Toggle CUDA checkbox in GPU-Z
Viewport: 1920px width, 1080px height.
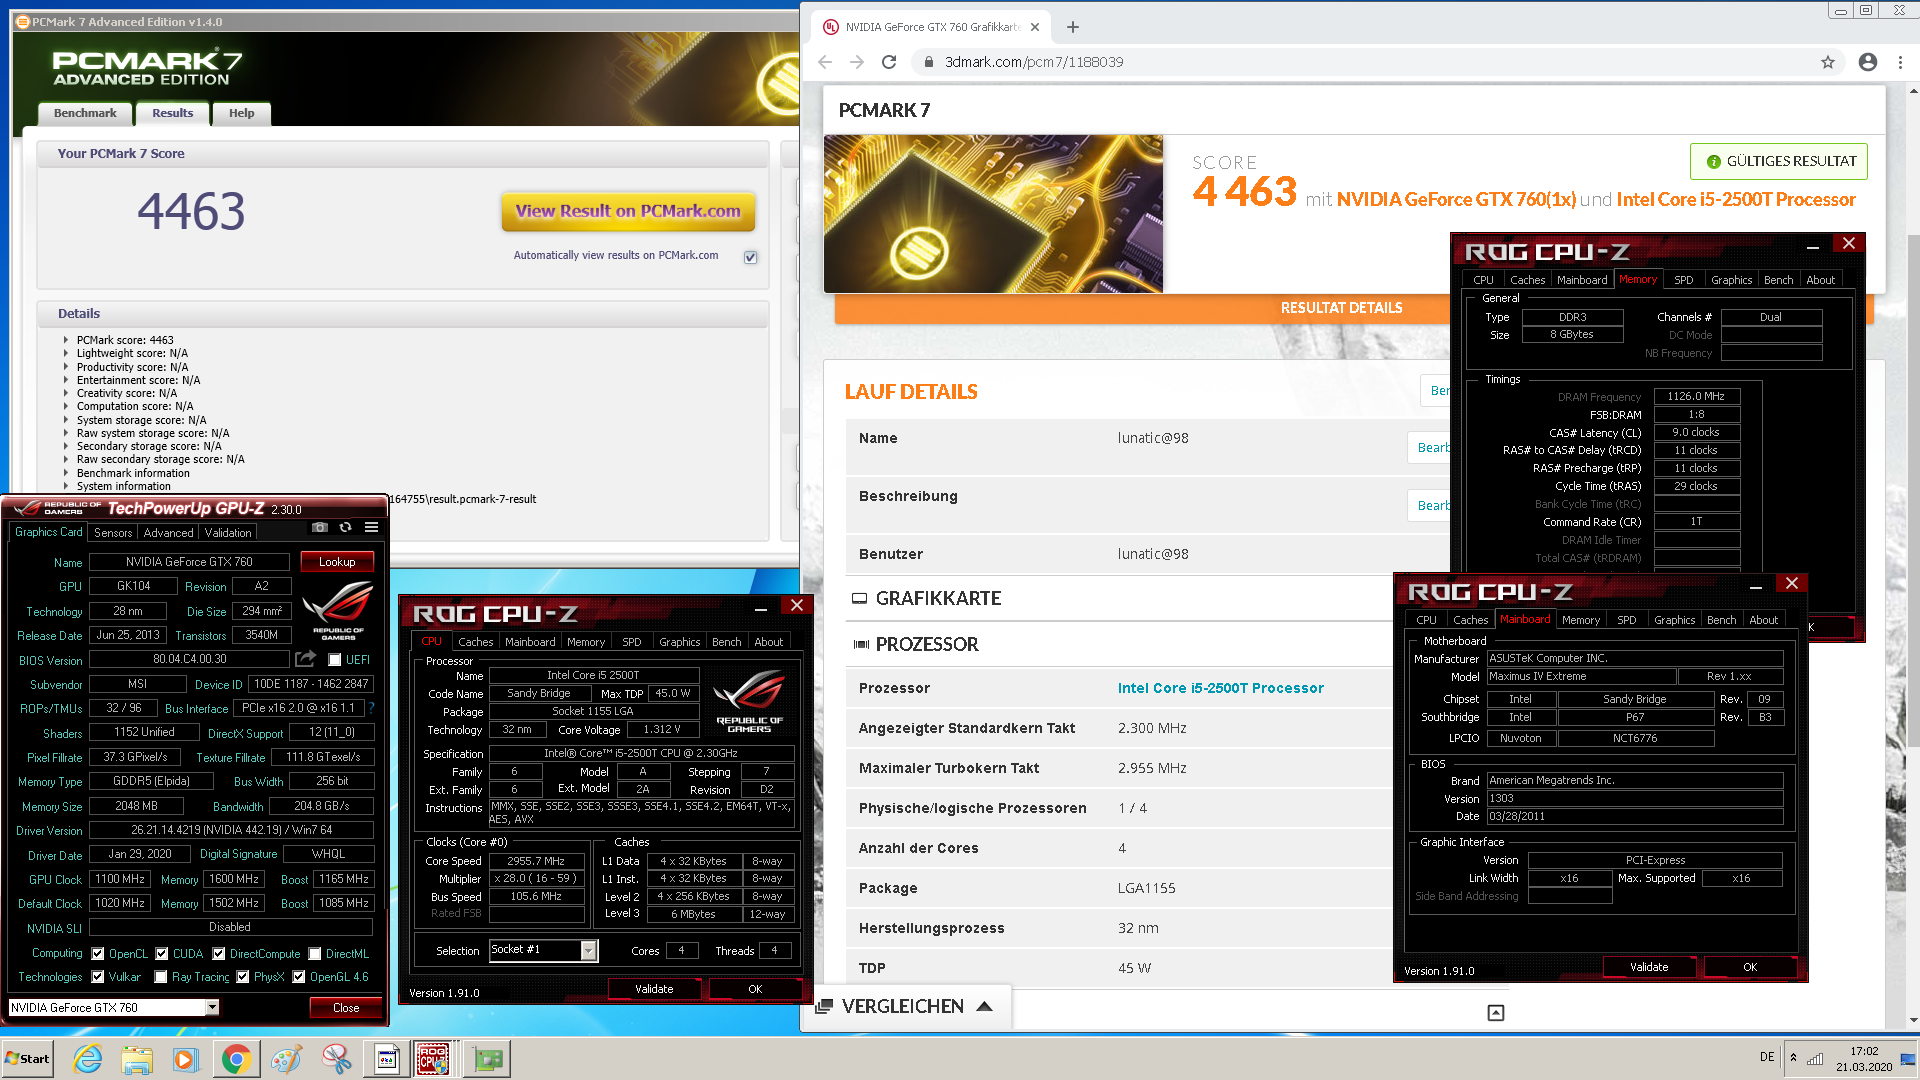click(162, 954)
